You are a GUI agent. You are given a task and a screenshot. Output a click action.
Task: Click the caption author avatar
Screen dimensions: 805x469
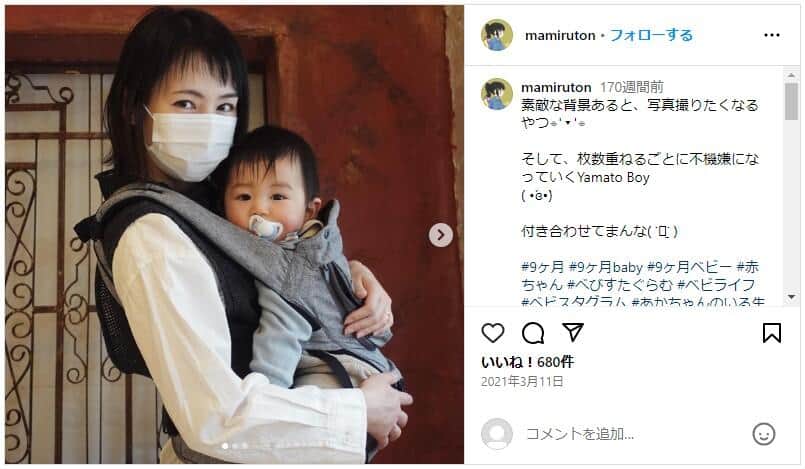(496, 94)
